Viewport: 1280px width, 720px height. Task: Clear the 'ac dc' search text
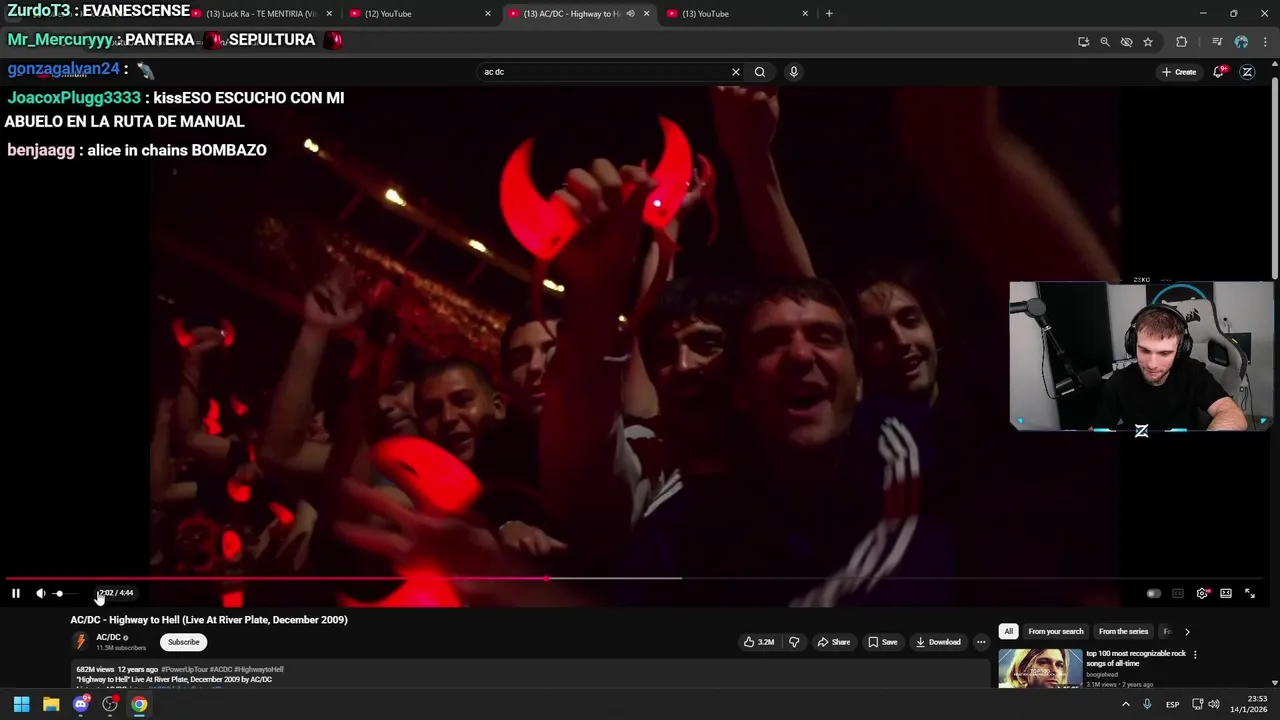point(736,72)
